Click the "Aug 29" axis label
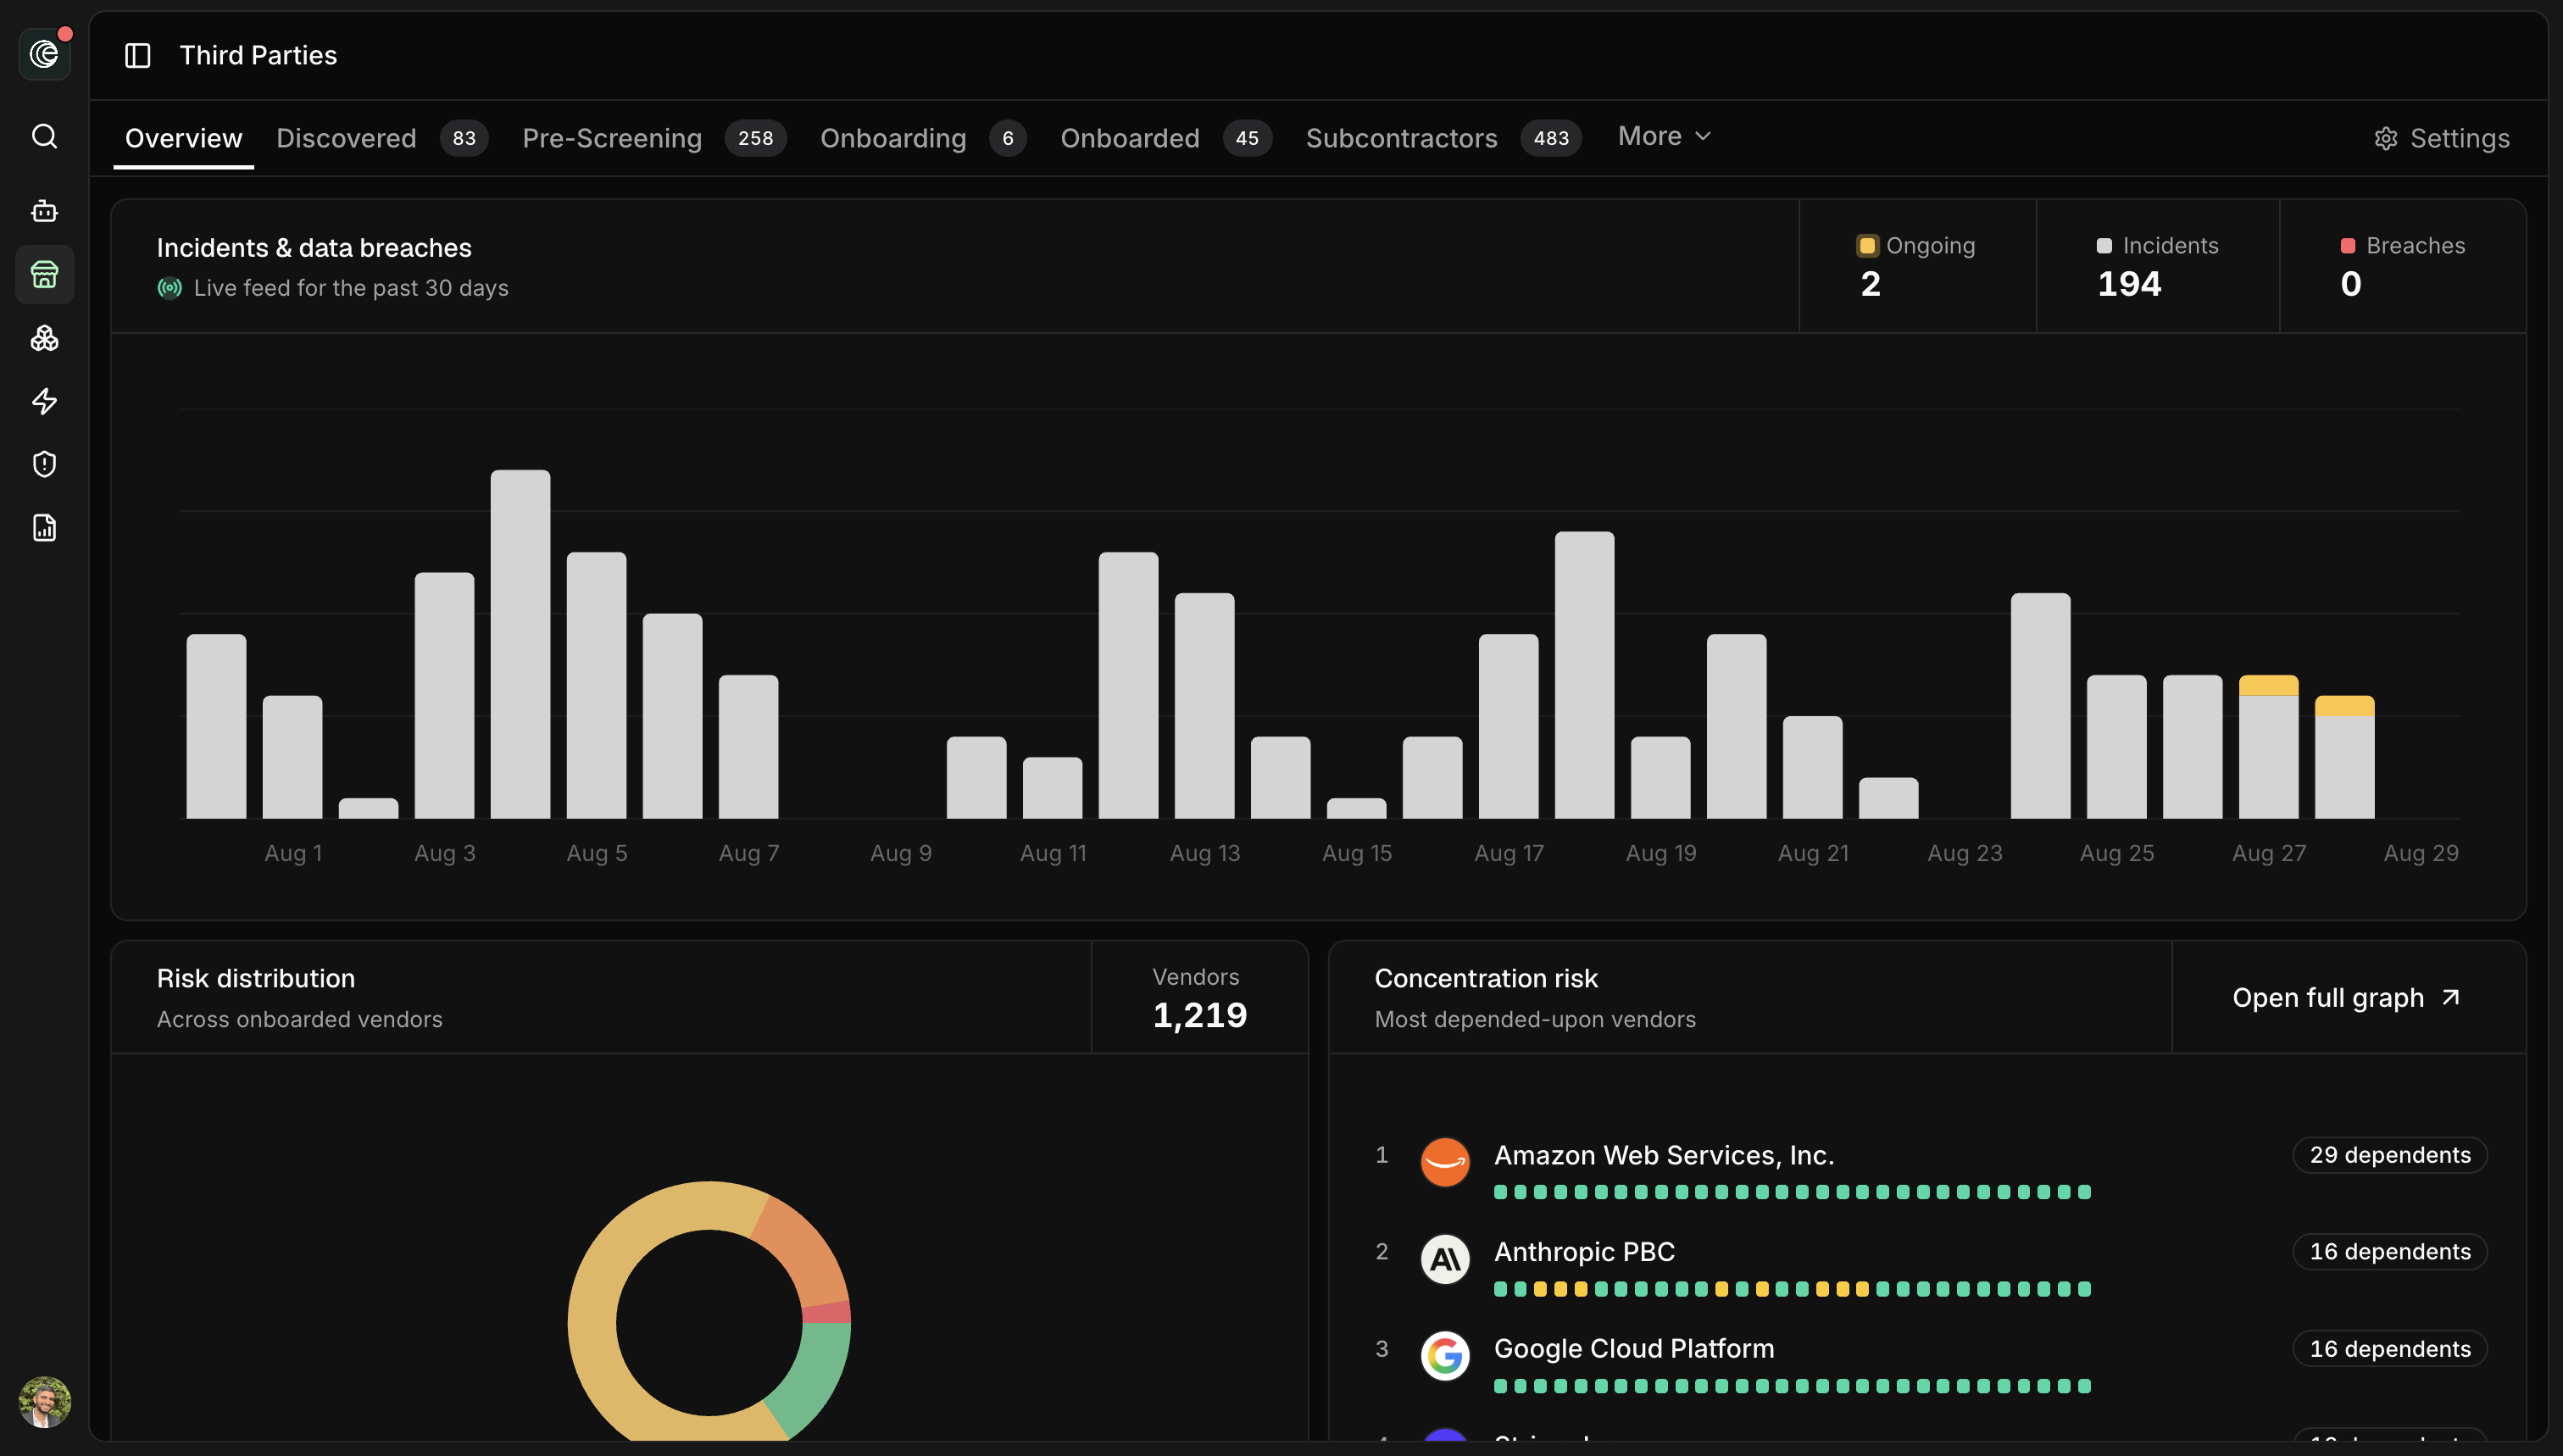The height and width of the screenshot is (1456, 2563). coord(2421,854)
